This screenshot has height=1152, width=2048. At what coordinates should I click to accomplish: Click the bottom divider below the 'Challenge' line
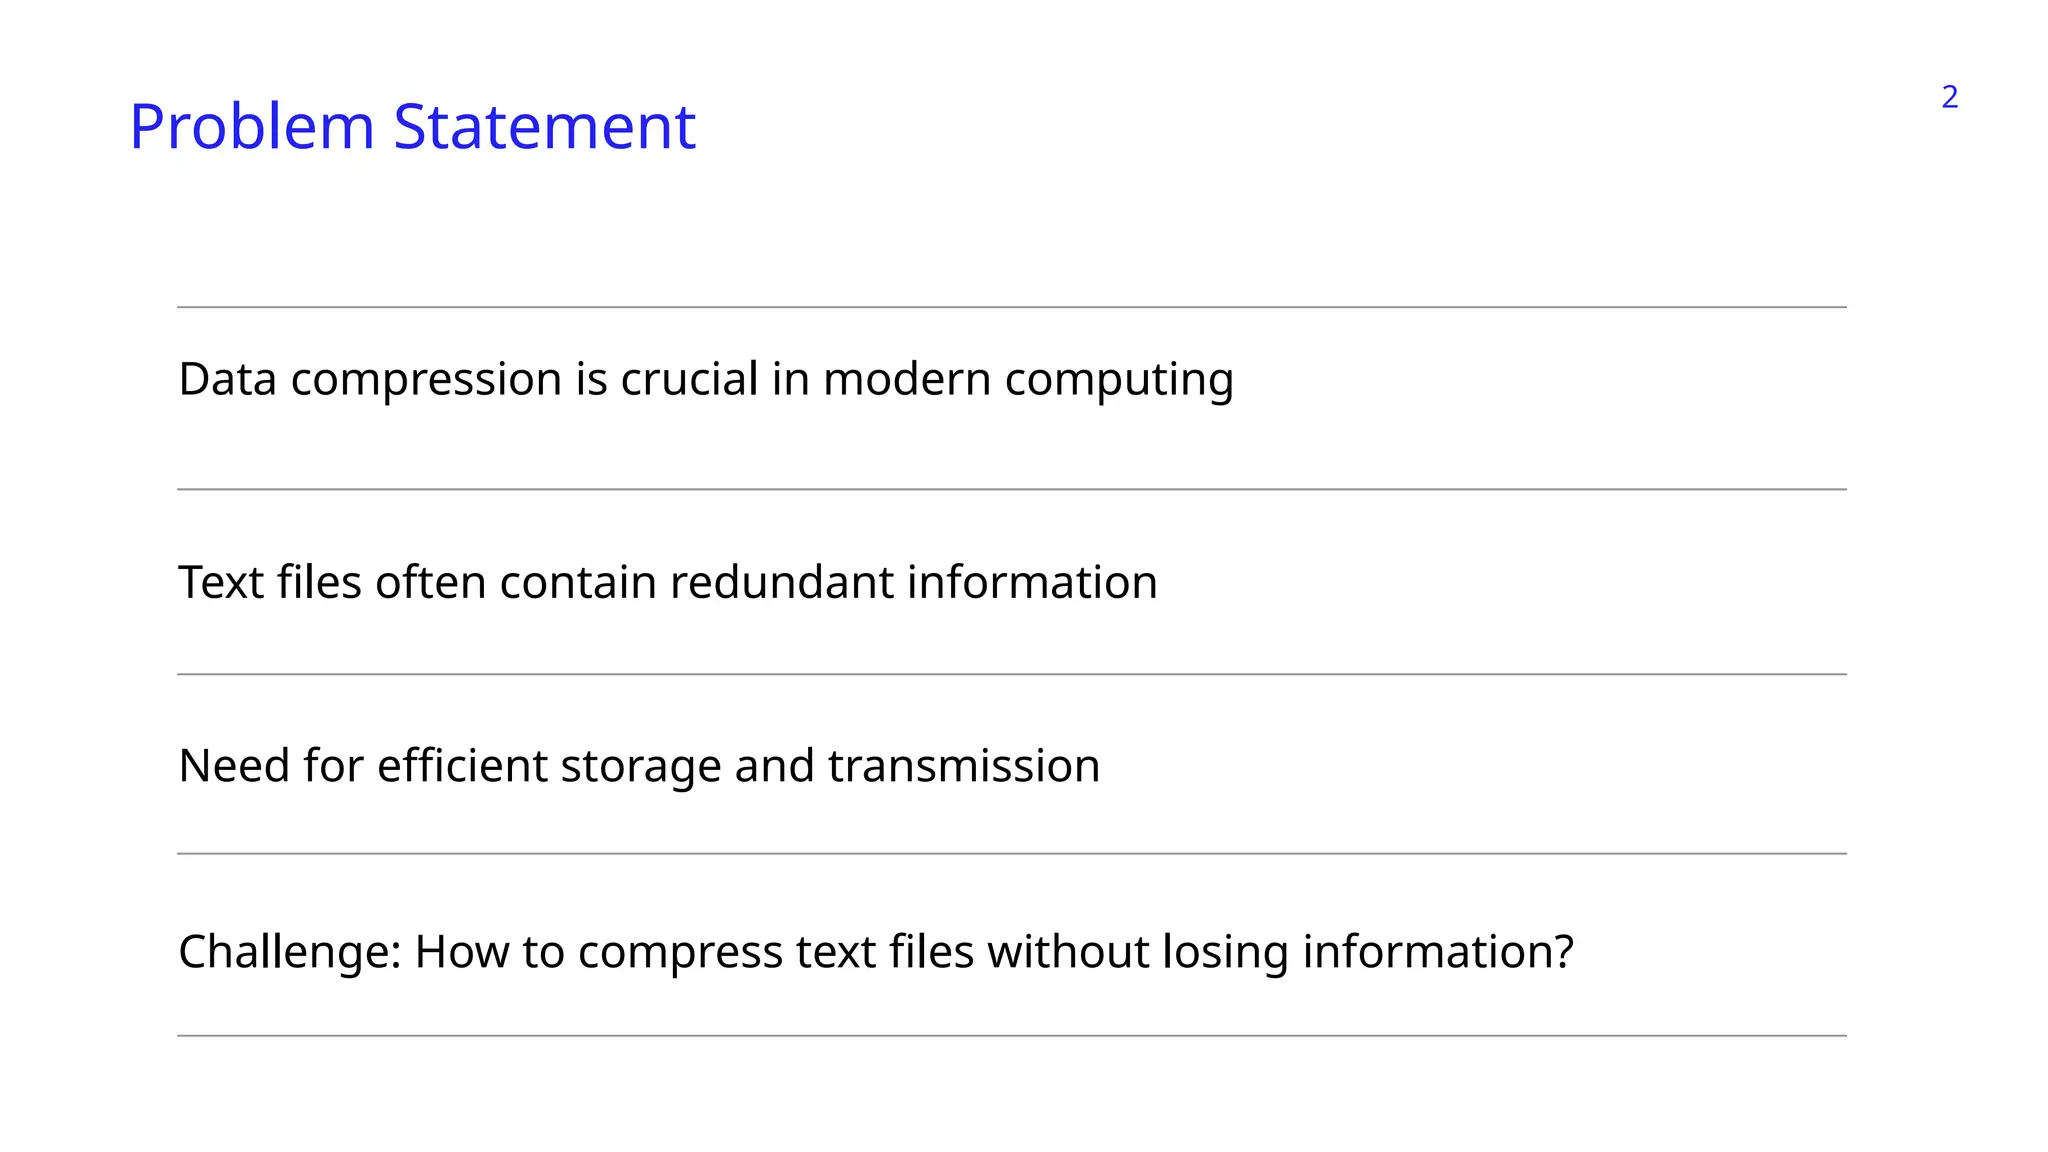click(x=1011, y=1035)
